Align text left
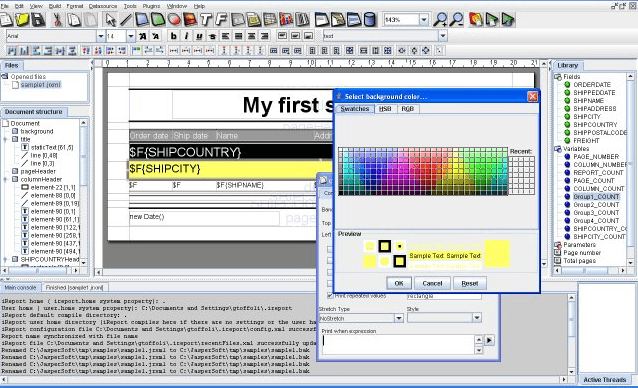 [x=225, y=36]
